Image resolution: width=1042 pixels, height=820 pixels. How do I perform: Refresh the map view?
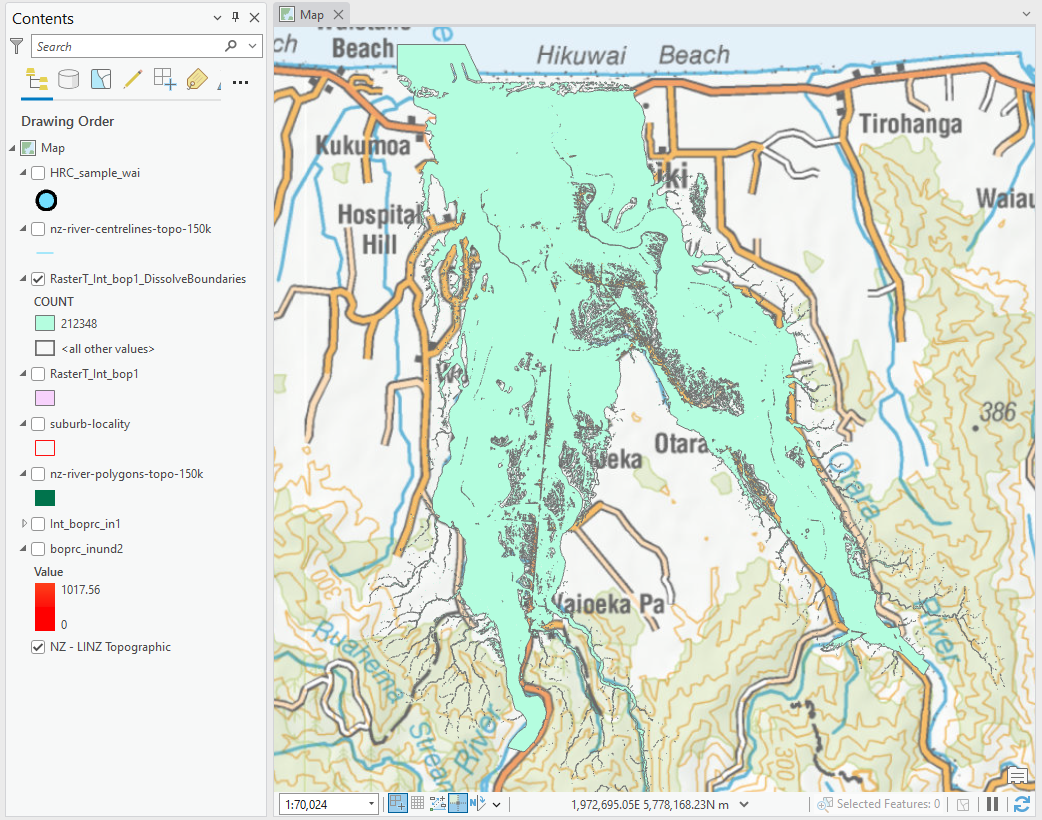coord(1021,804)
